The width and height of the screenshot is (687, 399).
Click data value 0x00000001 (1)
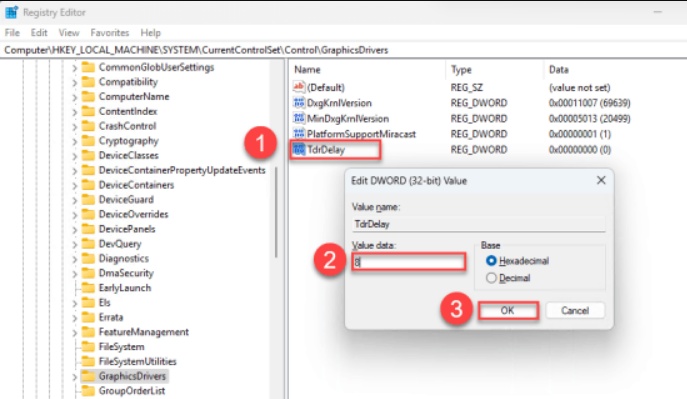pos(580,134)
